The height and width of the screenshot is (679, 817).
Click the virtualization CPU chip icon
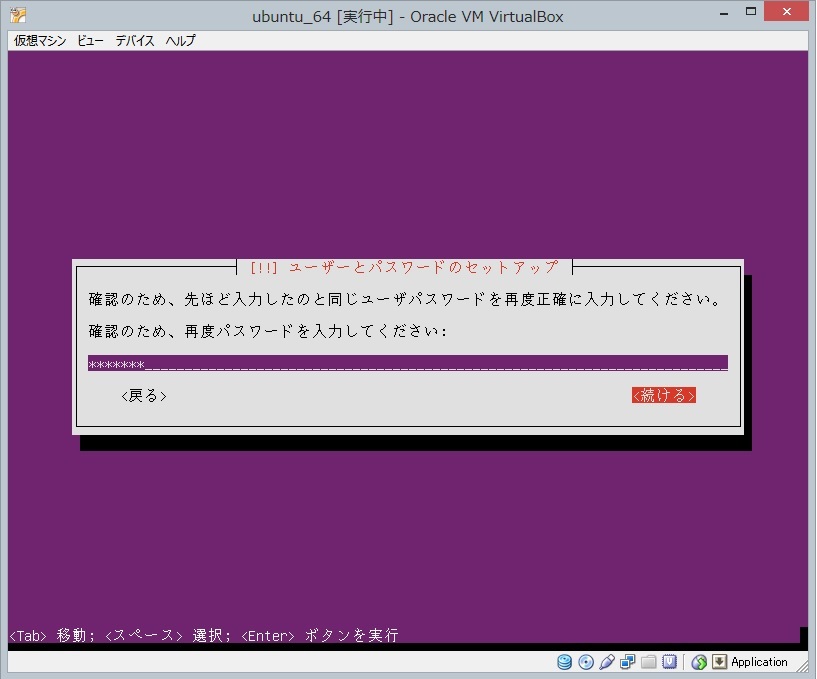(x=670, y=662)
